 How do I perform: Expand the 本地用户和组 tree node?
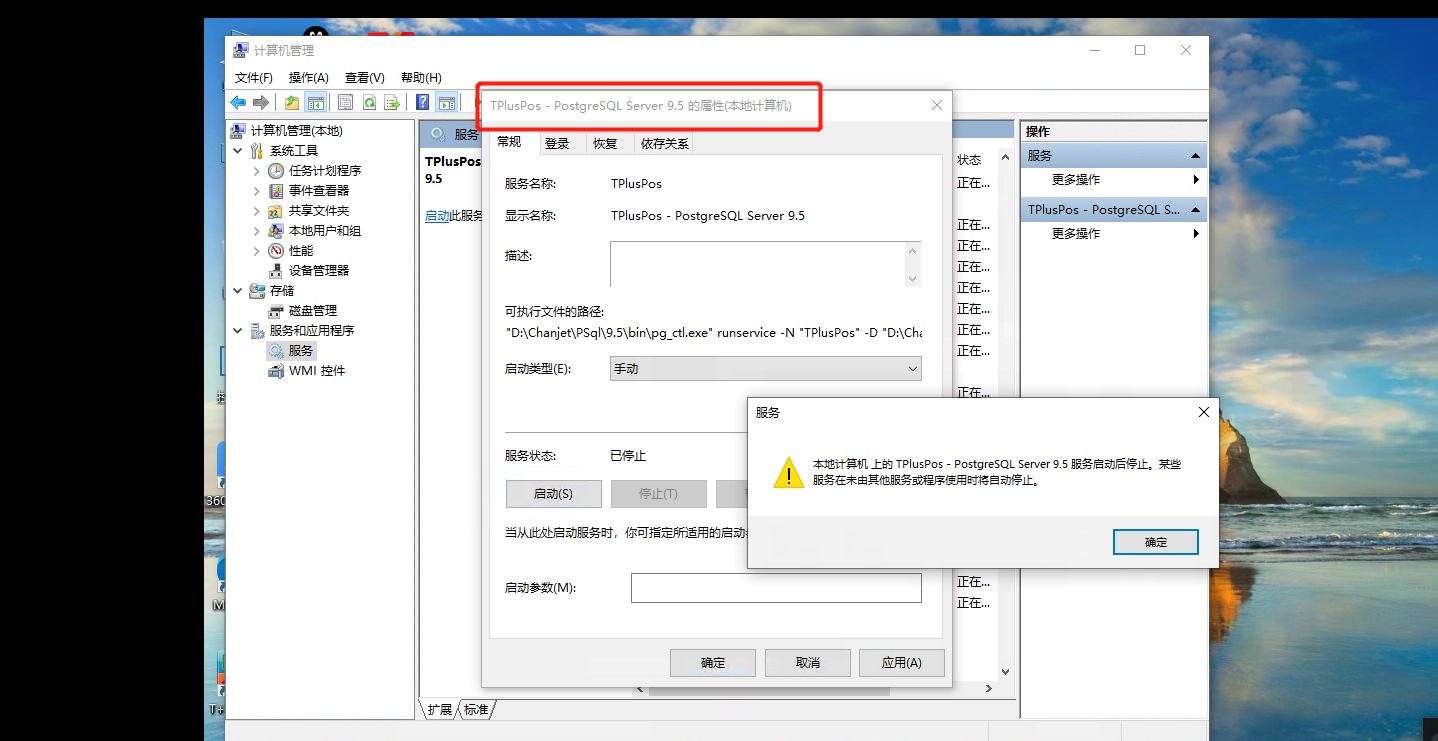coord(257,231)
